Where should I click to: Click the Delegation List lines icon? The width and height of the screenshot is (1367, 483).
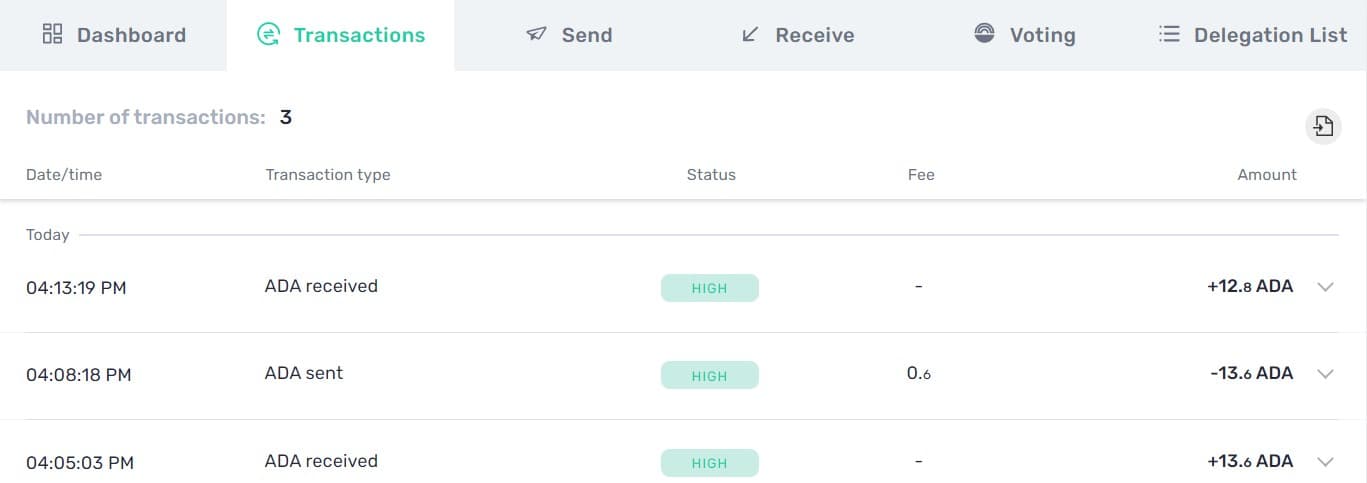click(1169, 35)
